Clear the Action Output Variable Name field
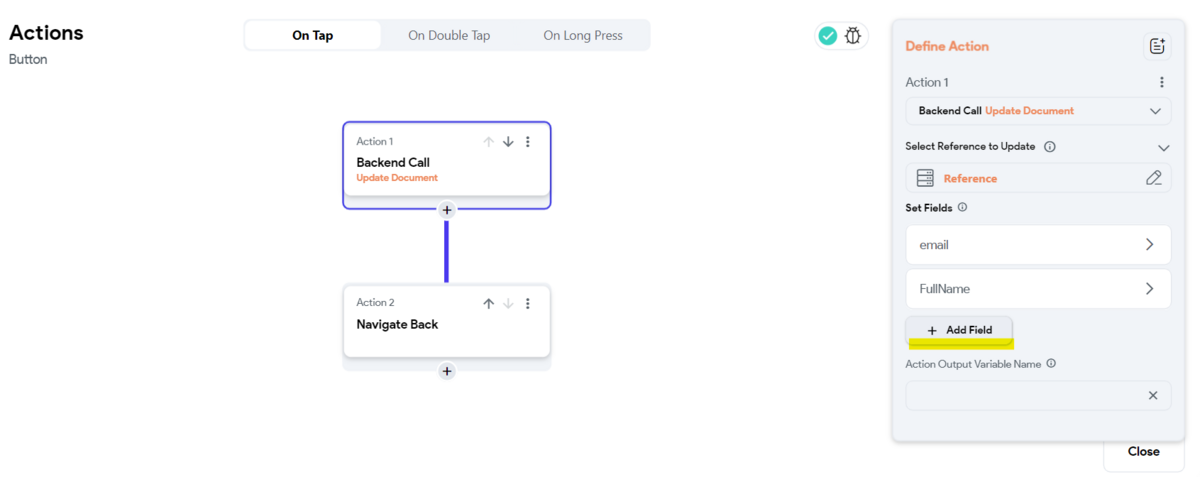1200x477 pixels. 1153,395
